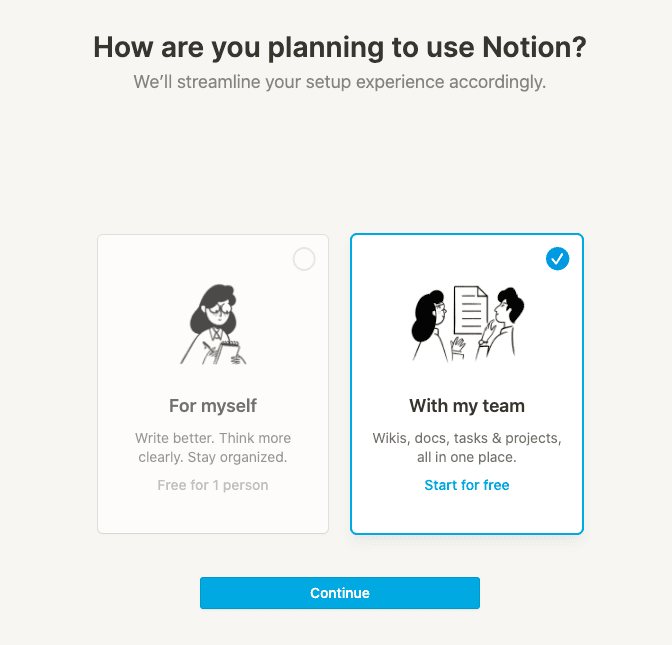
Task: Click the blue checkmark on With my team
Action: coord(557,259)
